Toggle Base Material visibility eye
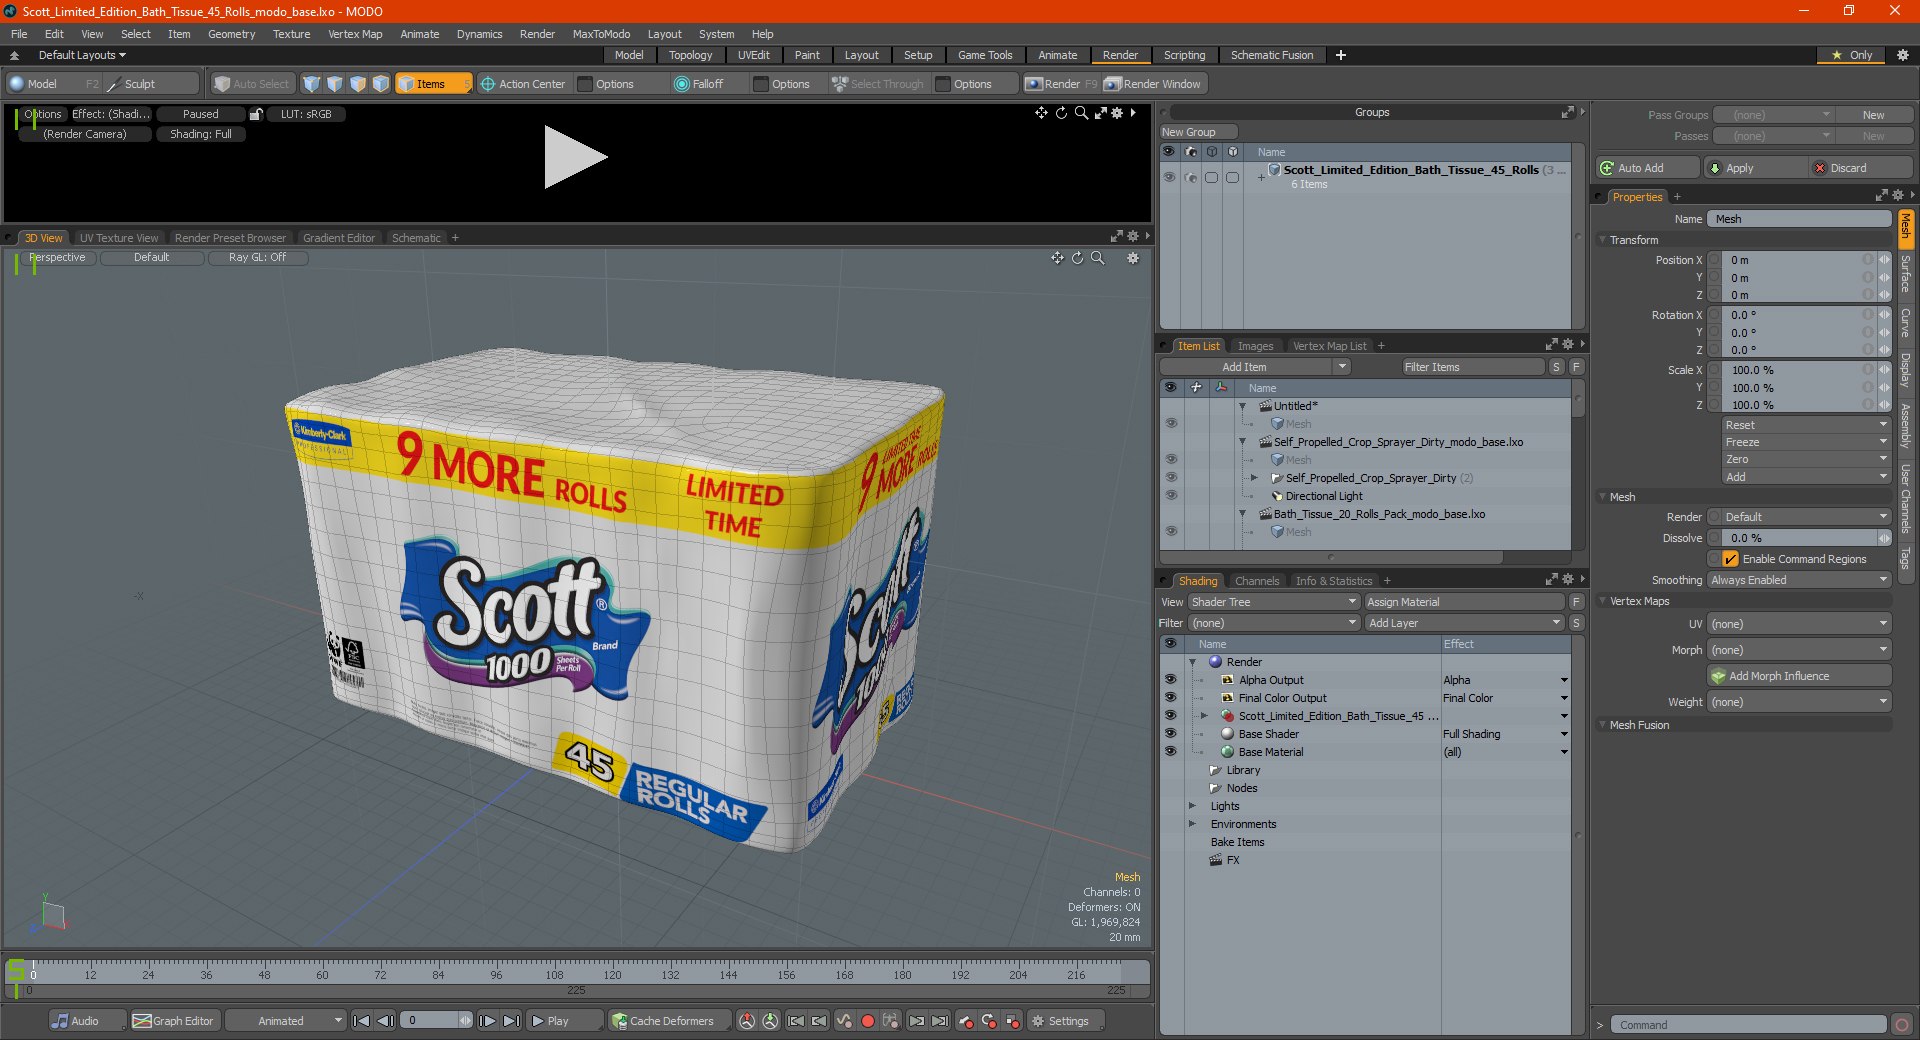Screen dimensions: 1920x1040 (1170, 752)
